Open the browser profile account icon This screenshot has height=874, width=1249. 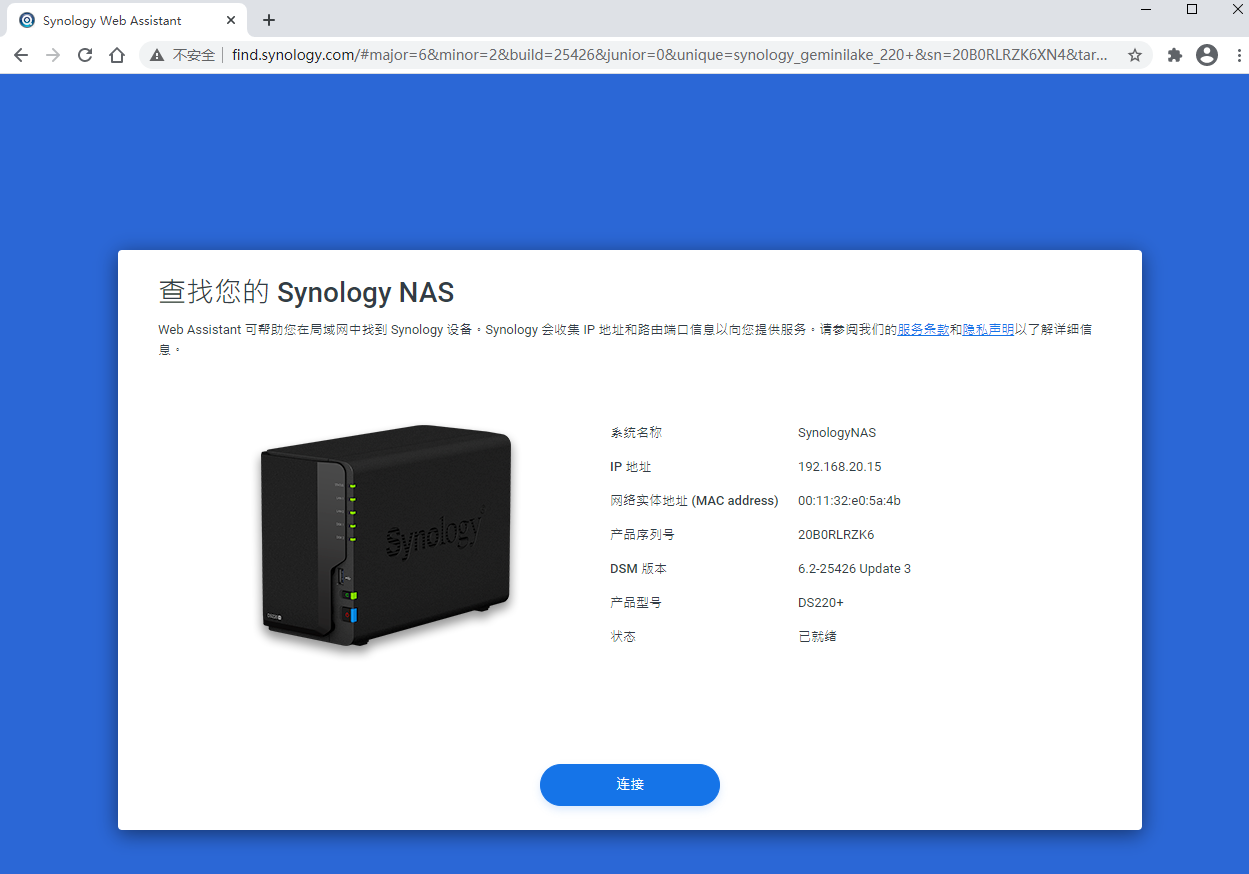(x=1207, y=55)
